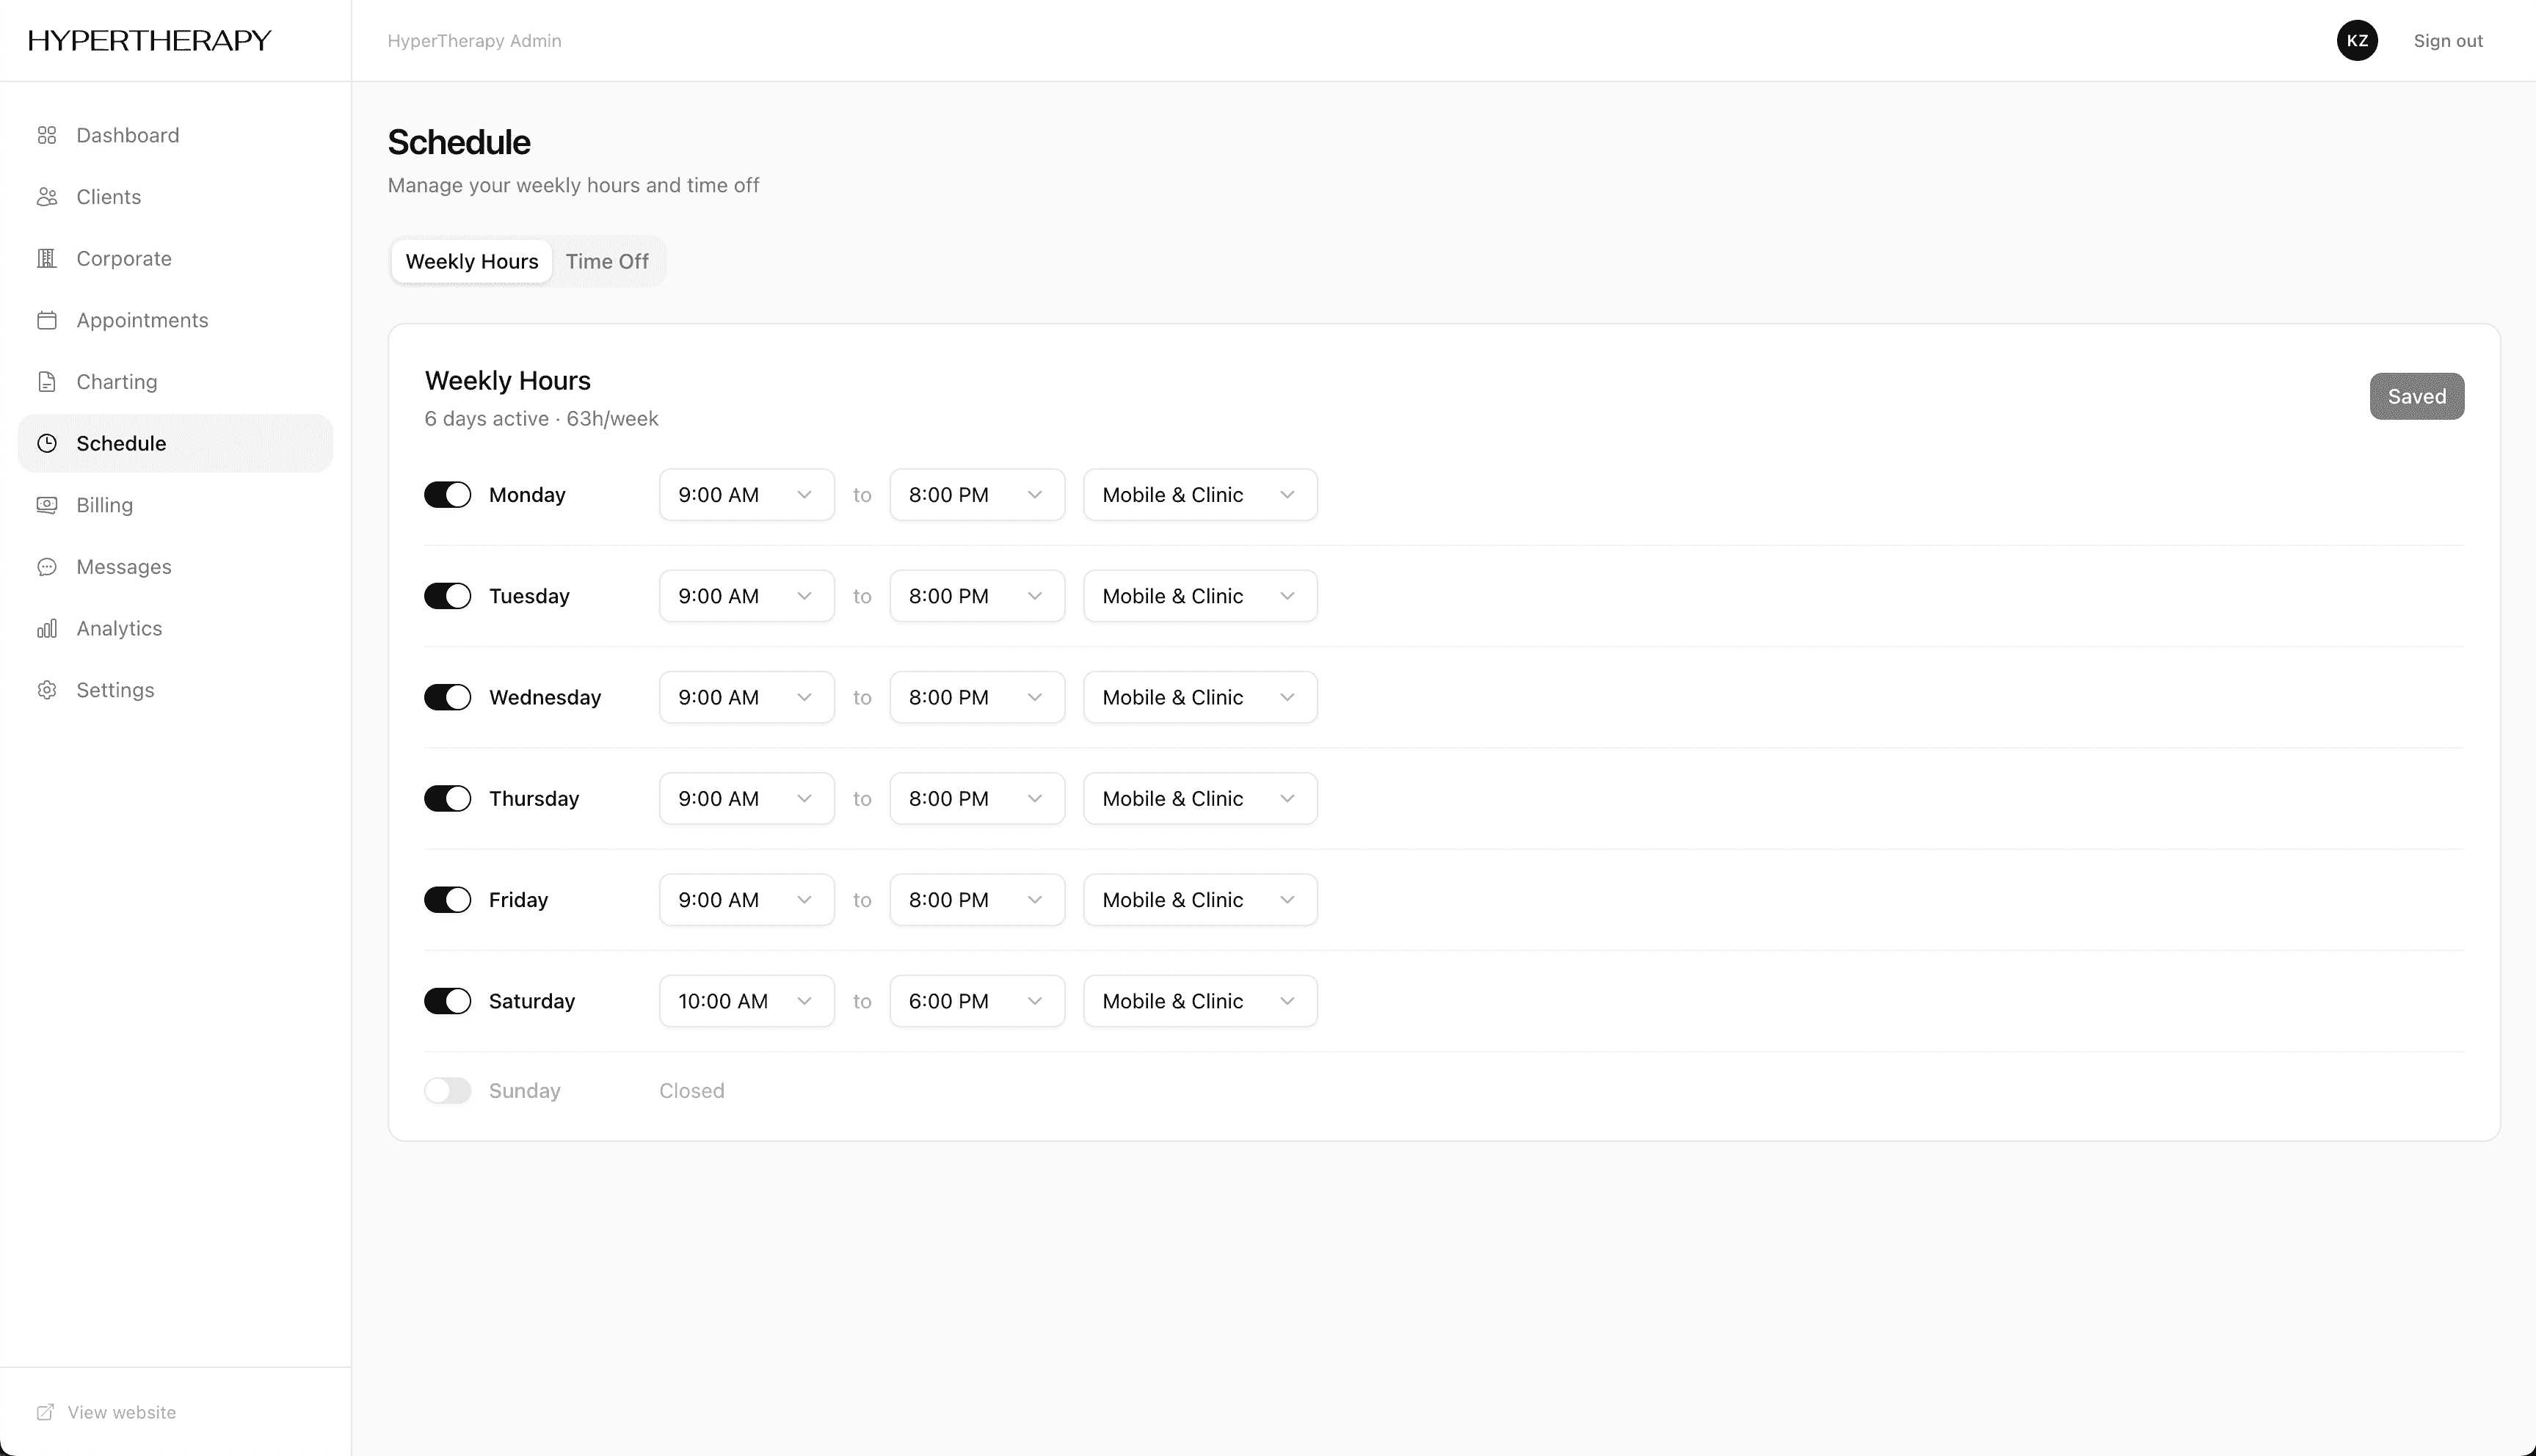Open the Analytics bar chart icon
The height and width of the screenshot is (1456, 2536).
[47, 628]
